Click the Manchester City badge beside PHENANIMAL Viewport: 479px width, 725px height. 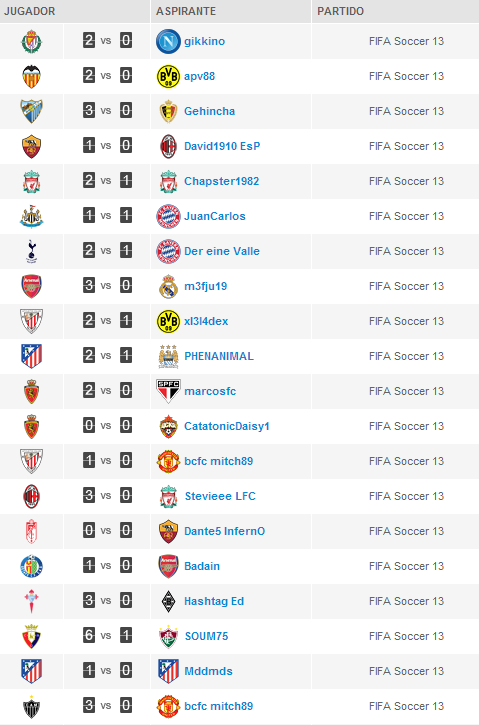tap(168, 356)
